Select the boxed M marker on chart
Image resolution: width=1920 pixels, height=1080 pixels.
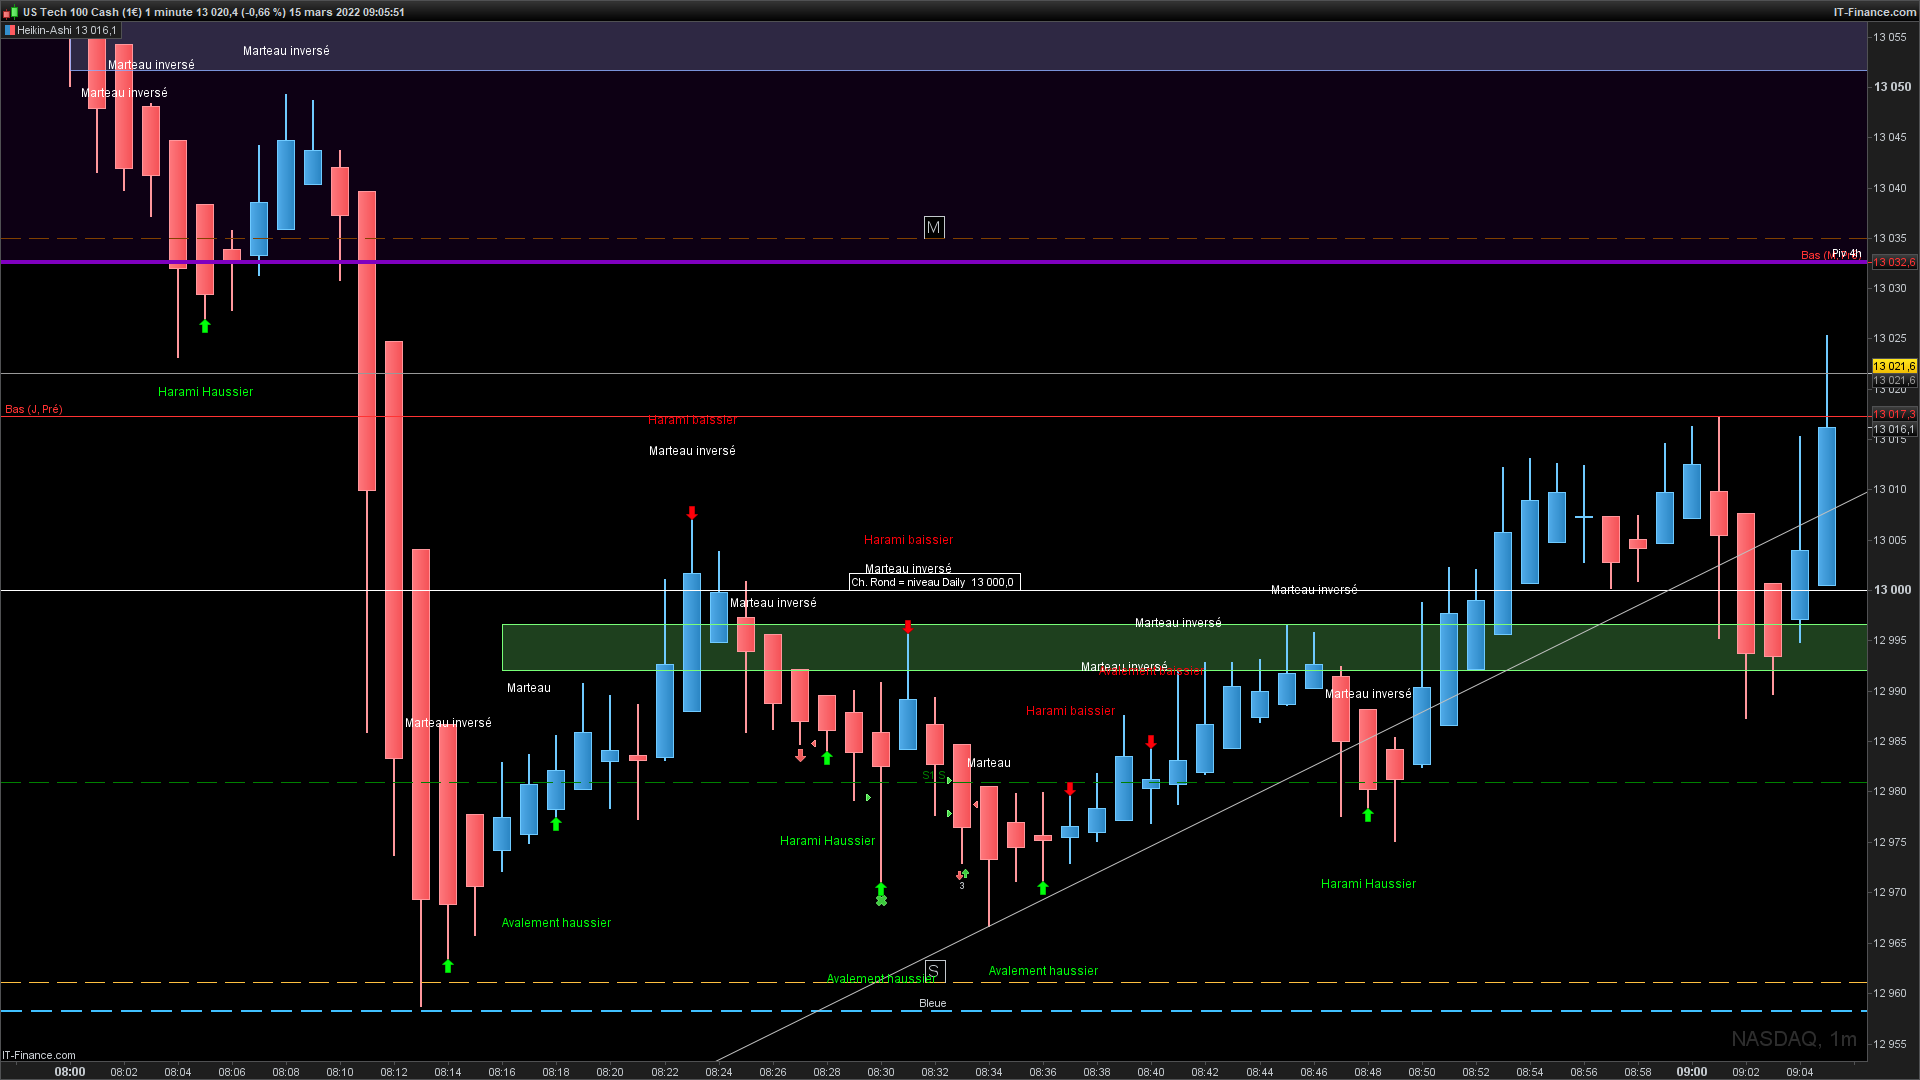point(933,228)
